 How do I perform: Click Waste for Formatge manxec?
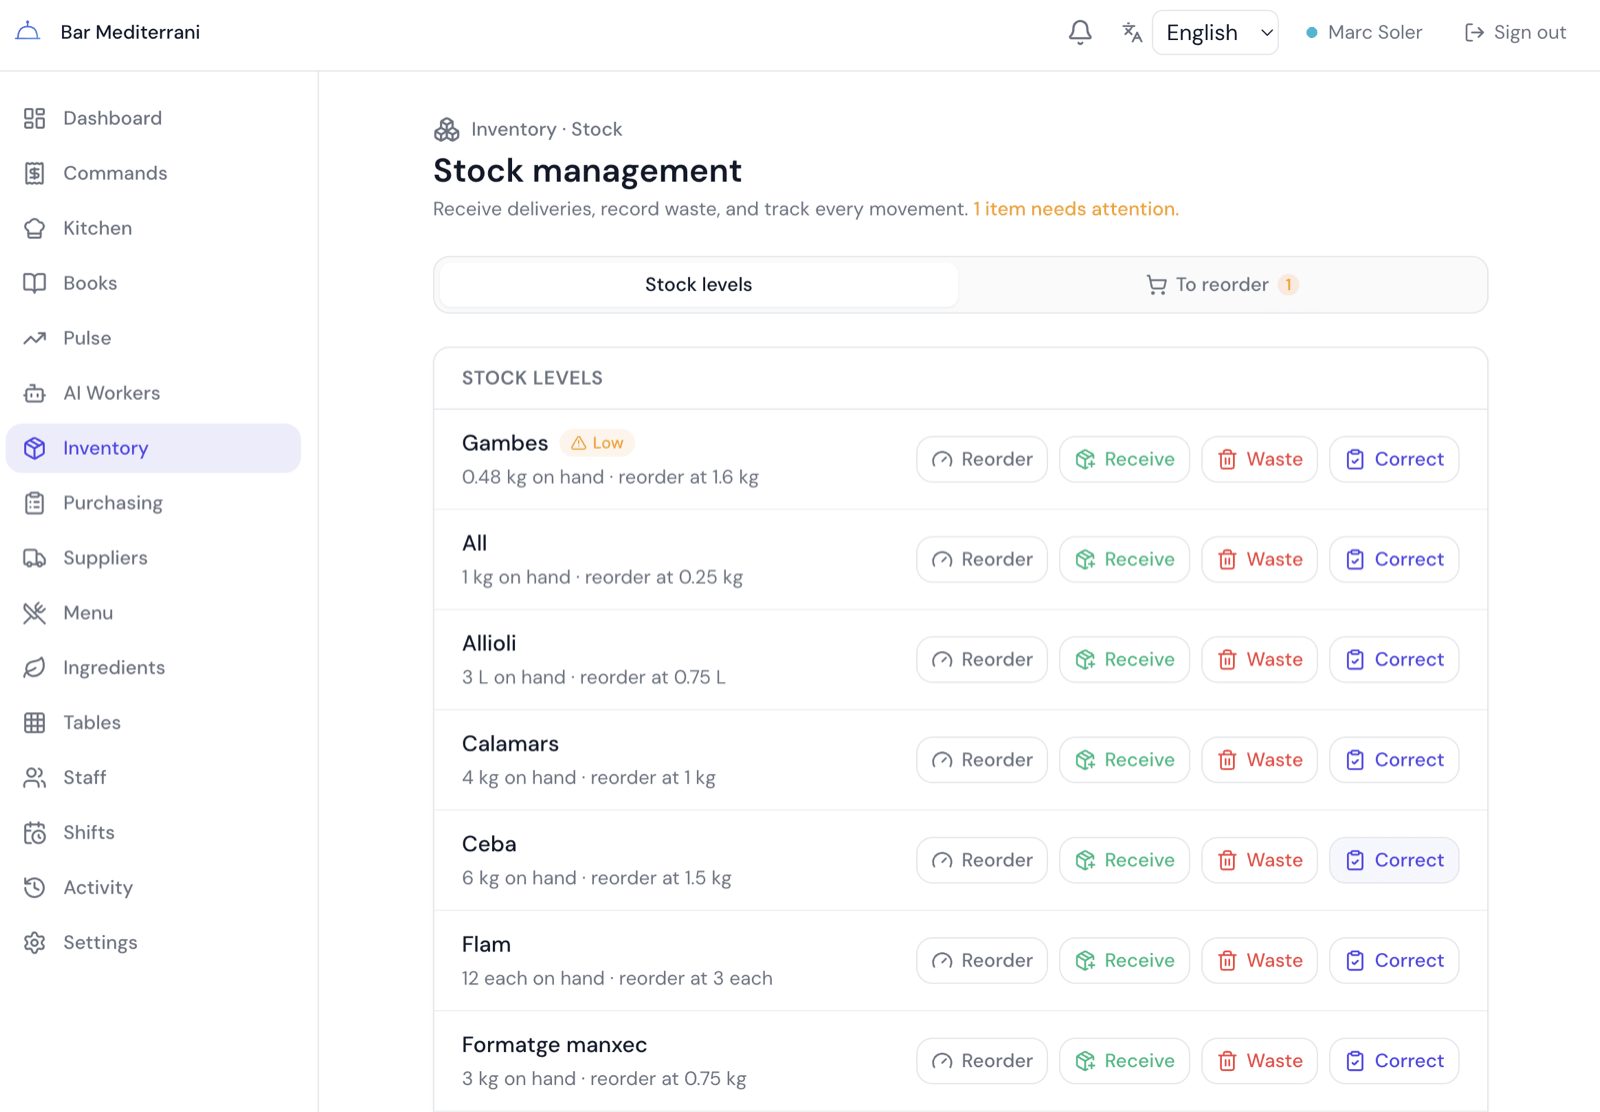[x=1259, y=1061]
